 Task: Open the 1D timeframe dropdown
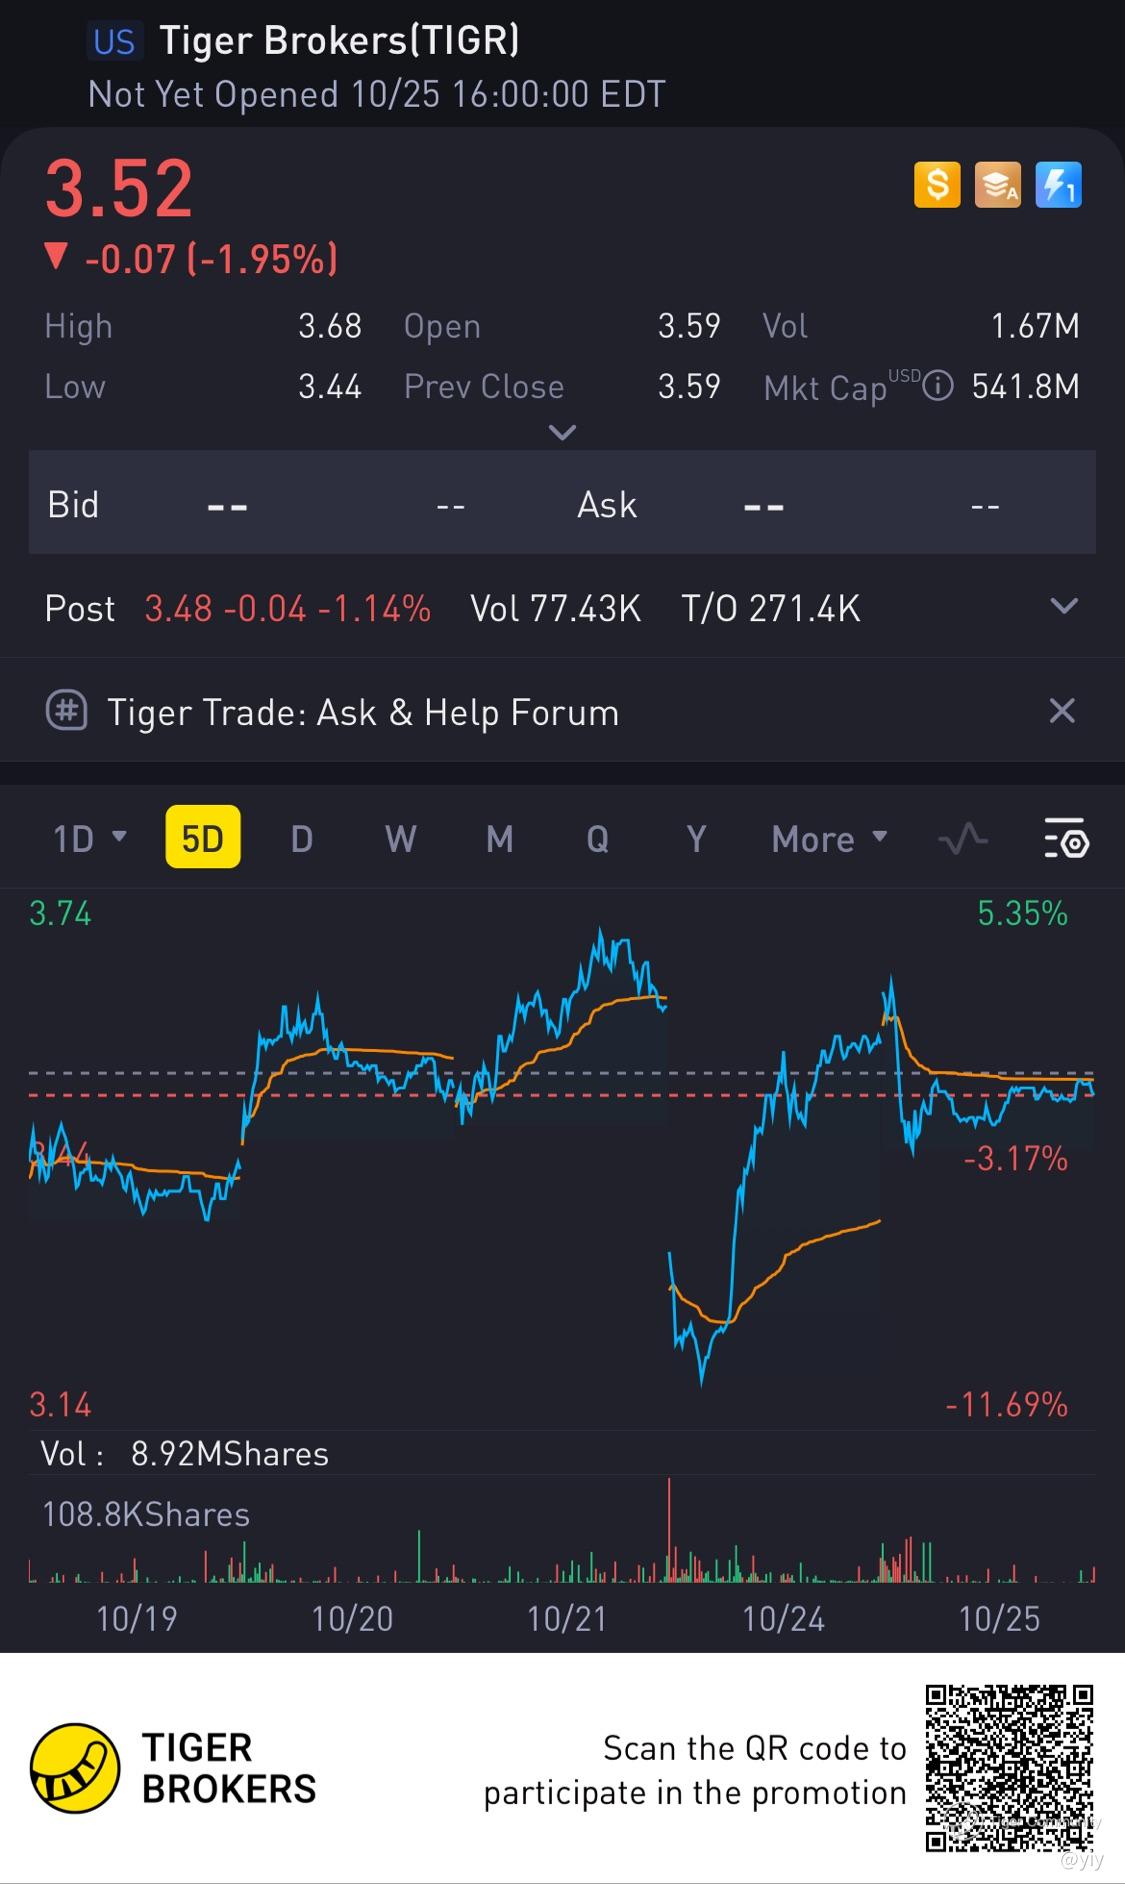(x=90, y=839)
